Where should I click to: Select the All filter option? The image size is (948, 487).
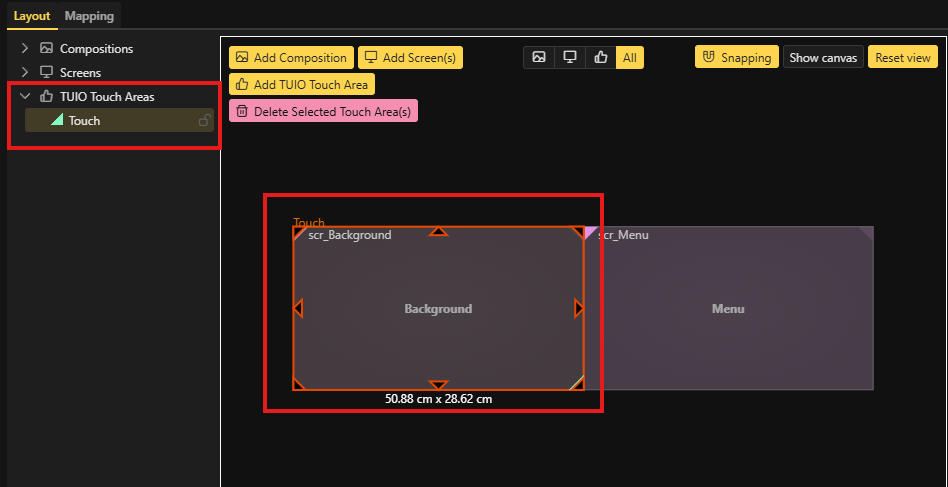629,58
